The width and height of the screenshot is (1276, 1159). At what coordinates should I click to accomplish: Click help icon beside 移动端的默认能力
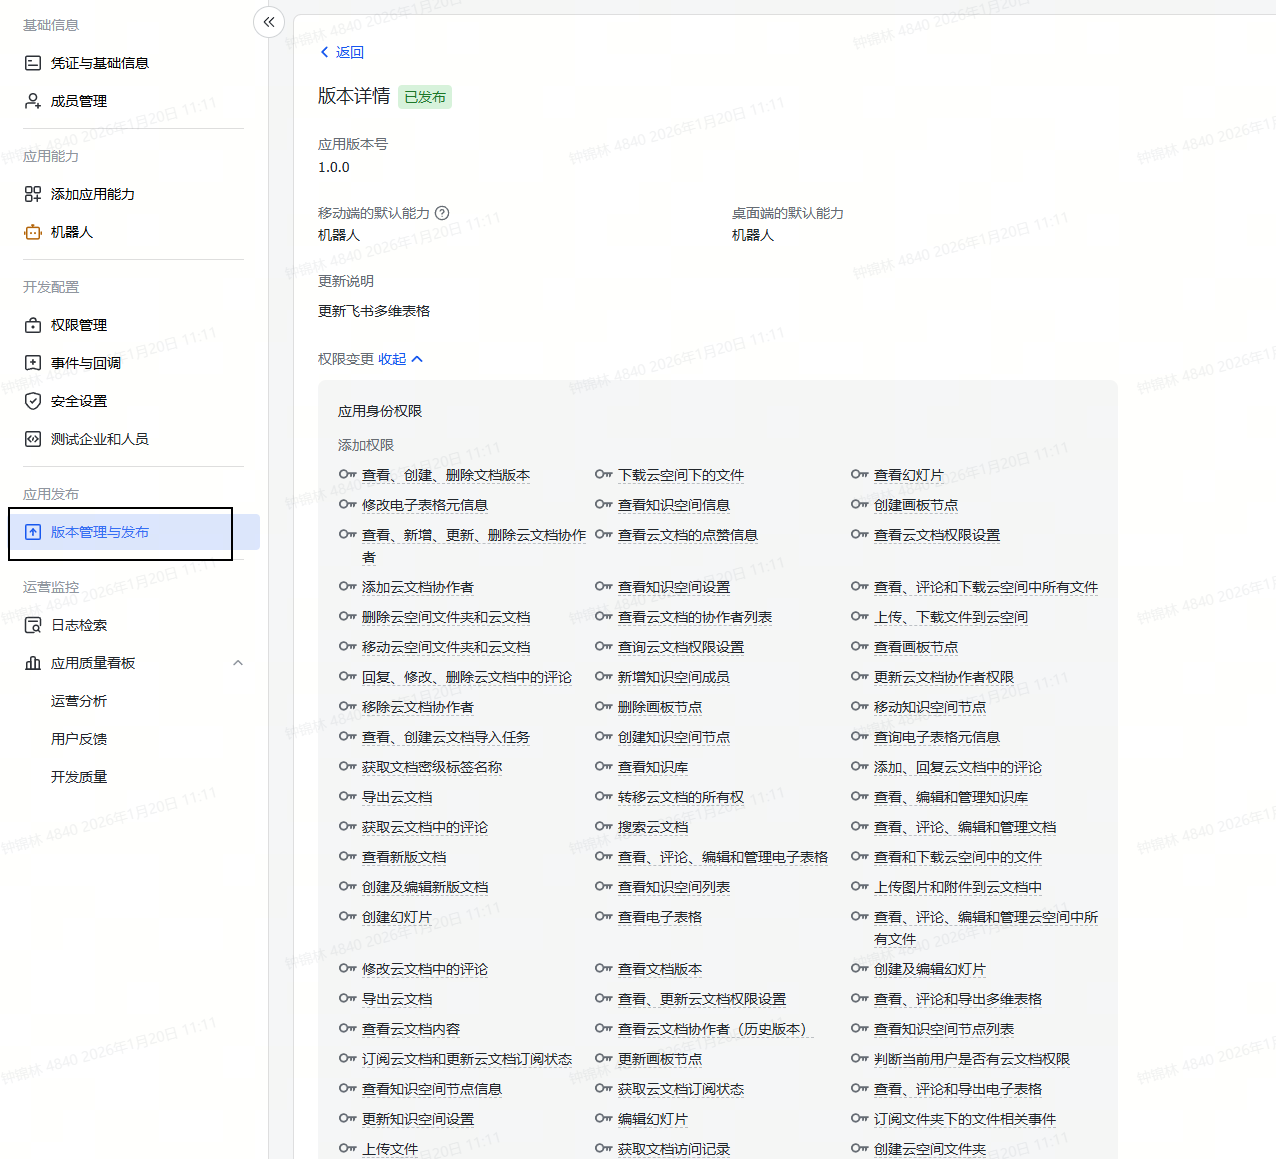coord(442,213)
